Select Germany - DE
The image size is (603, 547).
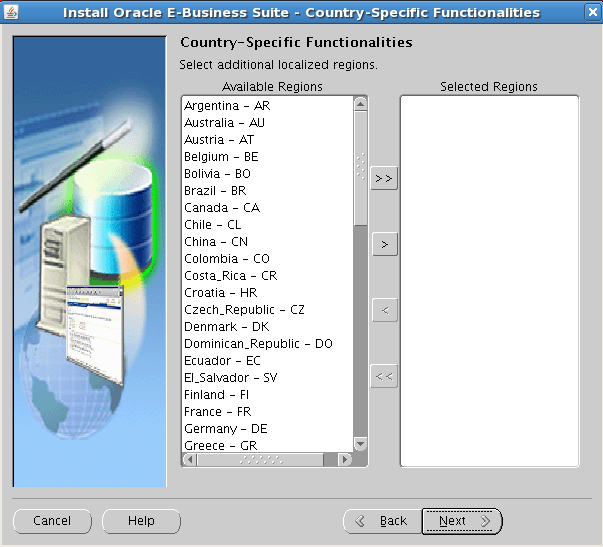point(267,429)
